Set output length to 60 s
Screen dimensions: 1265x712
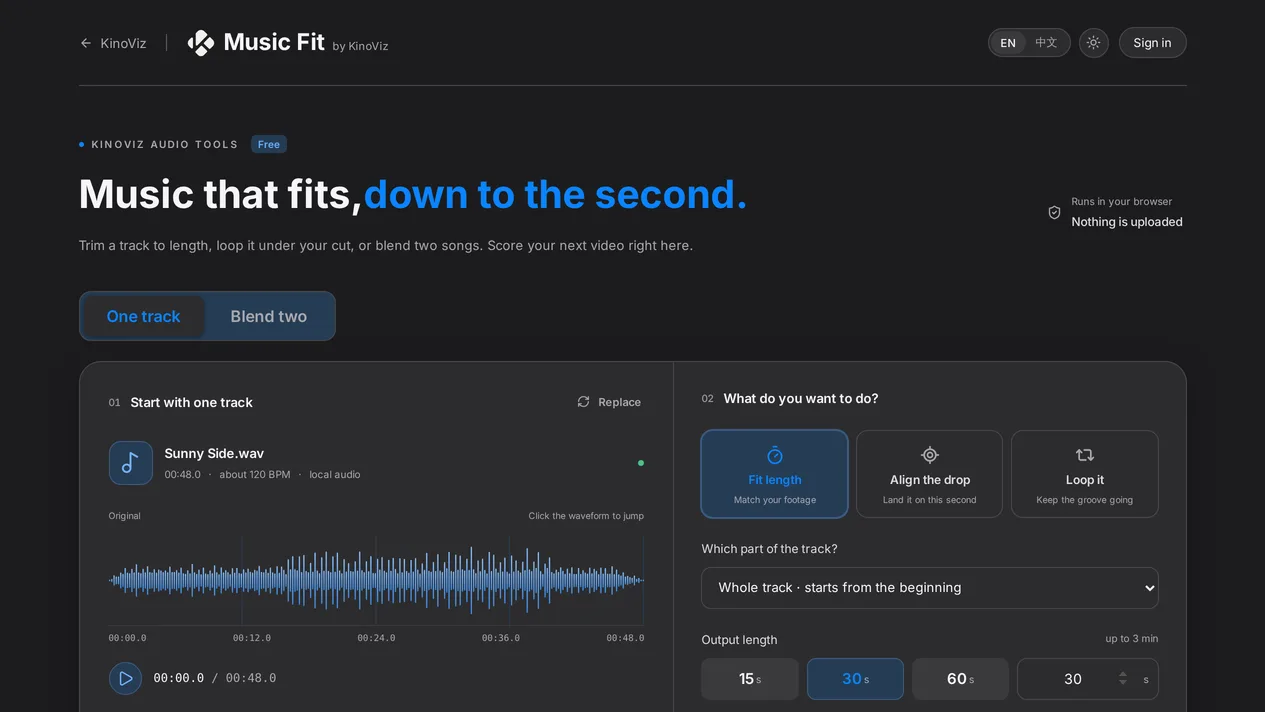(960, 679)
